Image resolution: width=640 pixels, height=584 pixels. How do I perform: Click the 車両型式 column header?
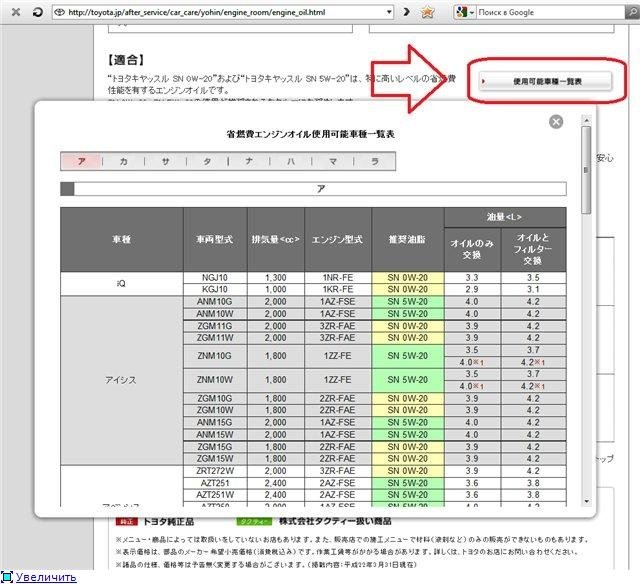click(215, 240)
